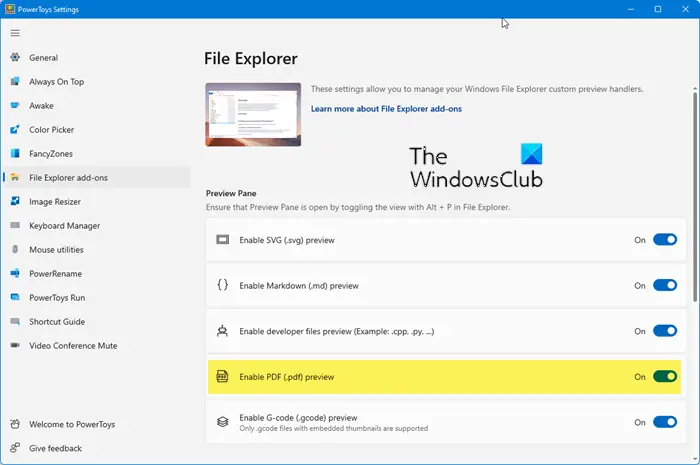Toggle Enable Markdown preview switch

[665, 285]
